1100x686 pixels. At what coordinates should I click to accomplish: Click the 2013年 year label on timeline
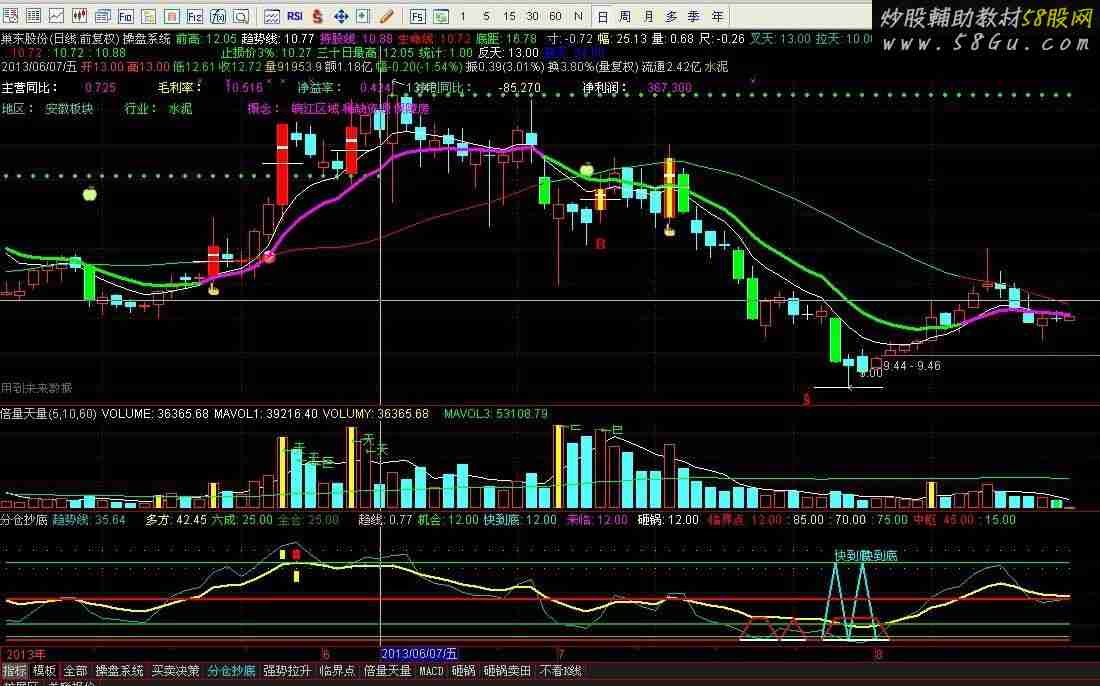[x=25, y=654]
